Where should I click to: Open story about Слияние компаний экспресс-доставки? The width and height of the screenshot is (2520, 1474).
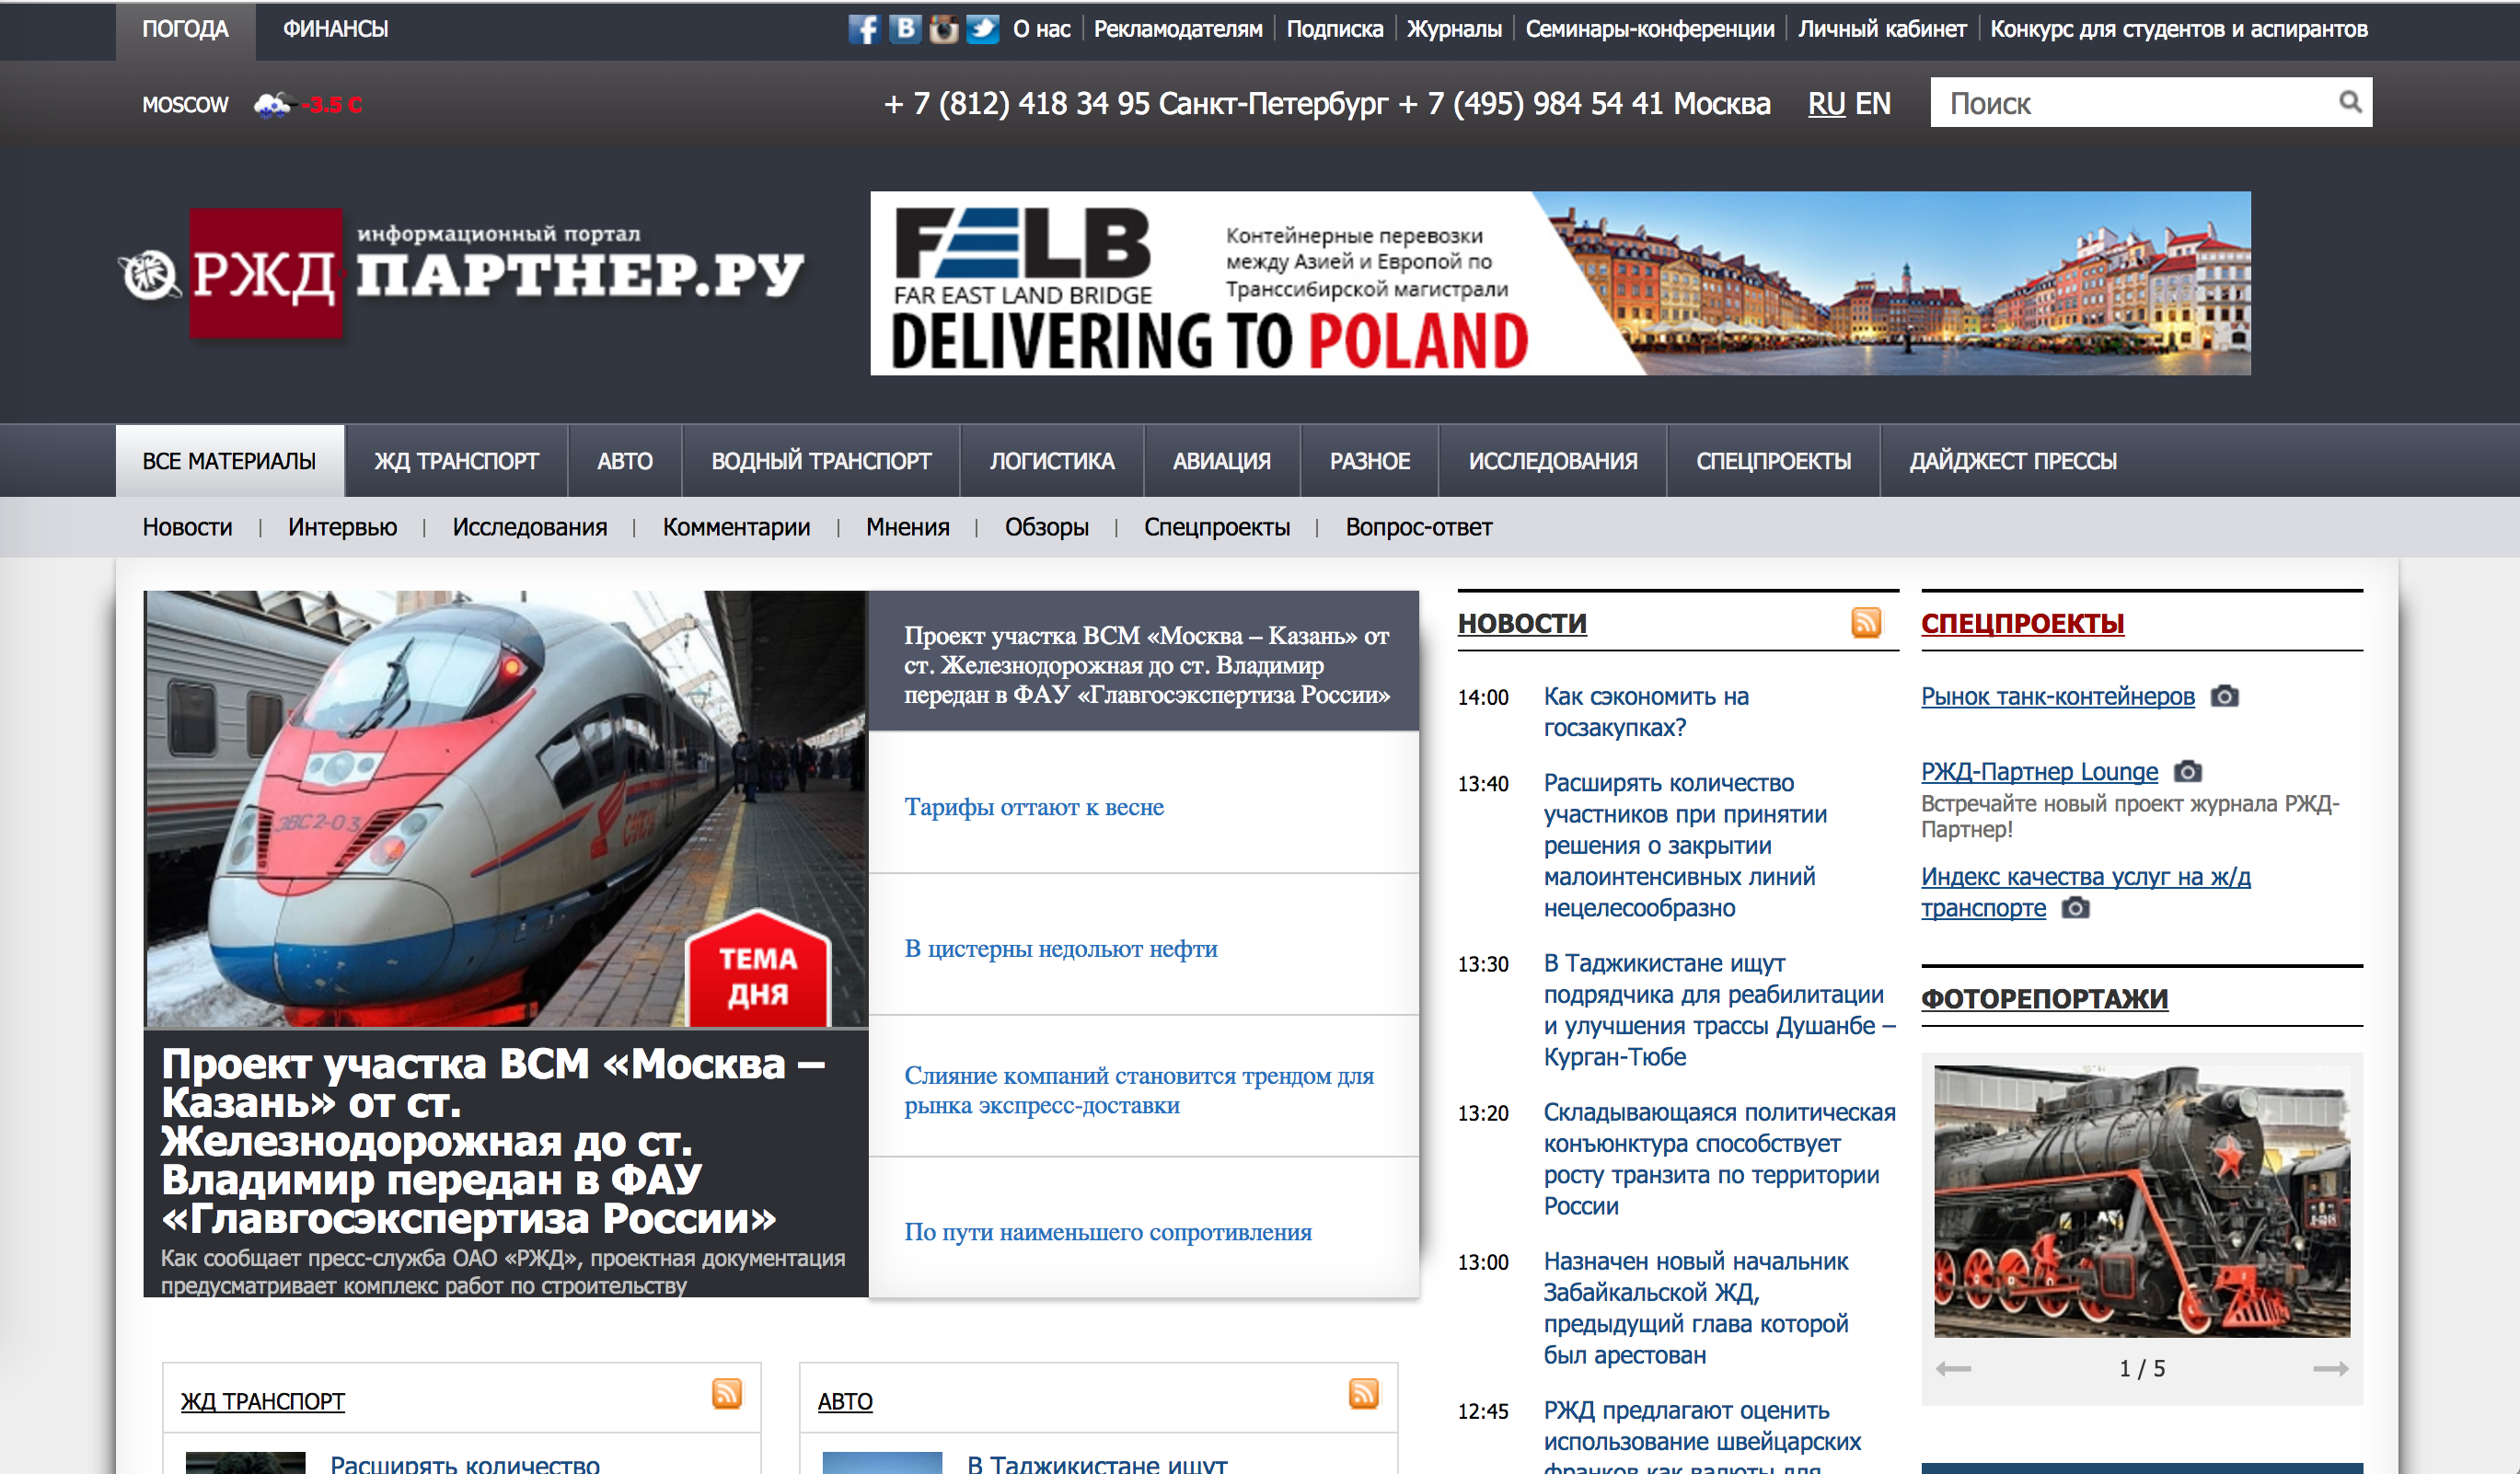(1139, 1090)
